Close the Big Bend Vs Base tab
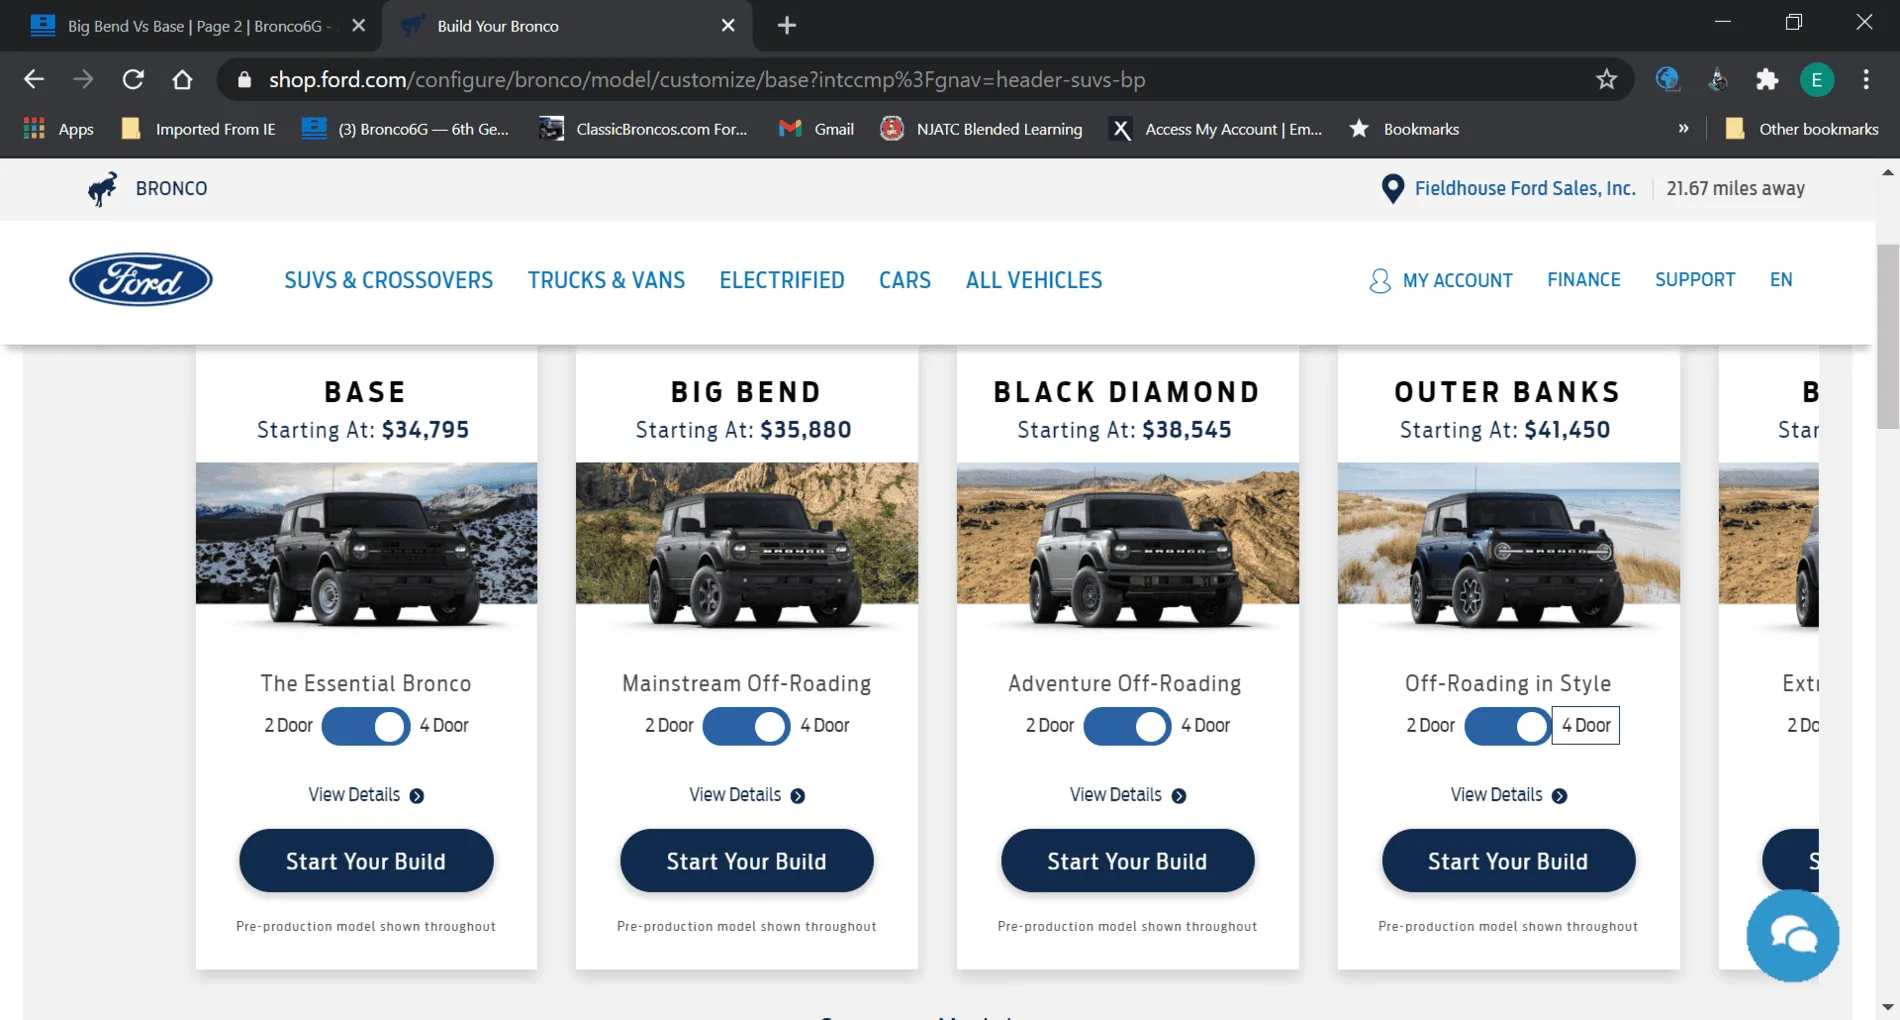The width and height of the screenshot is (1900, 1020). tap(359, 25)
